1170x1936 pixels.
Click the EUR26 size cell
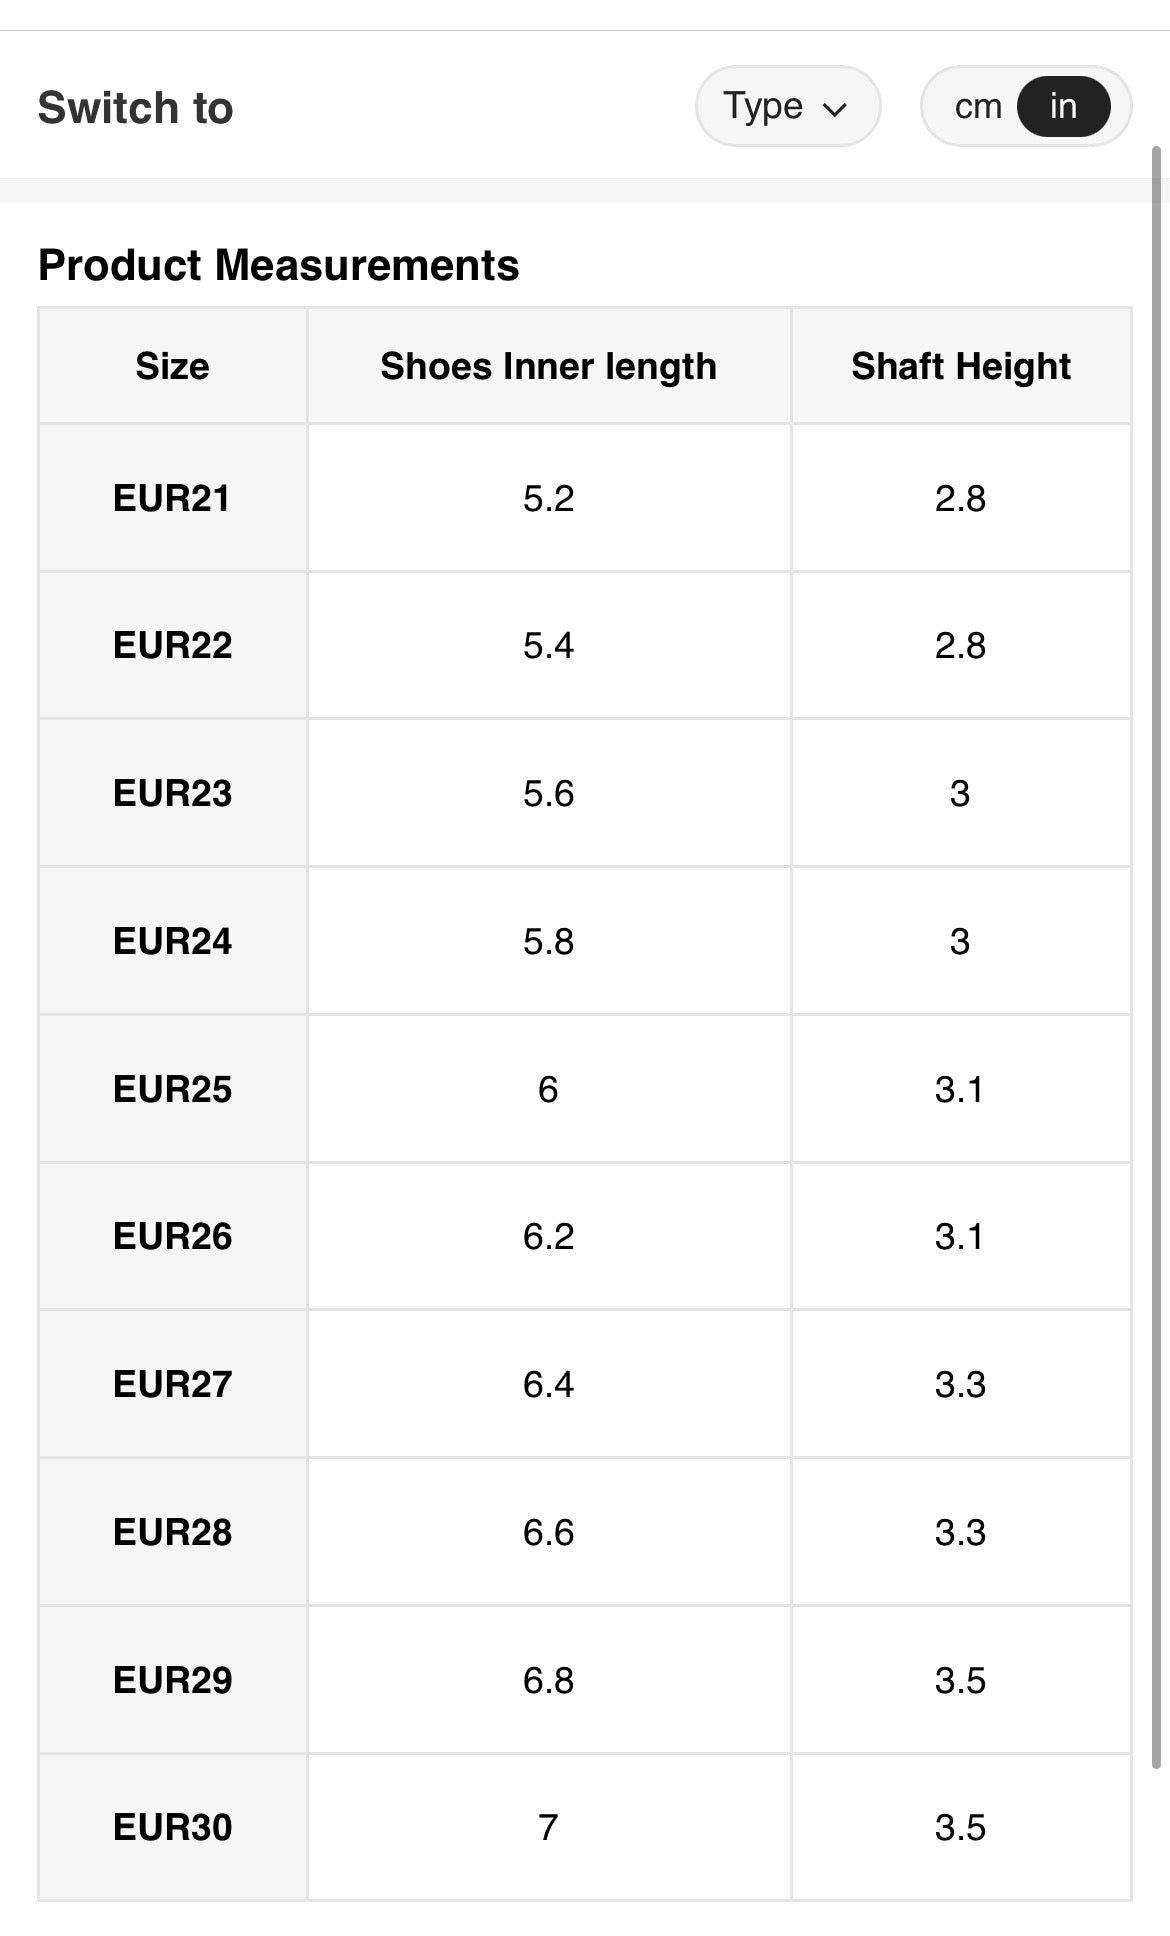172,1236
